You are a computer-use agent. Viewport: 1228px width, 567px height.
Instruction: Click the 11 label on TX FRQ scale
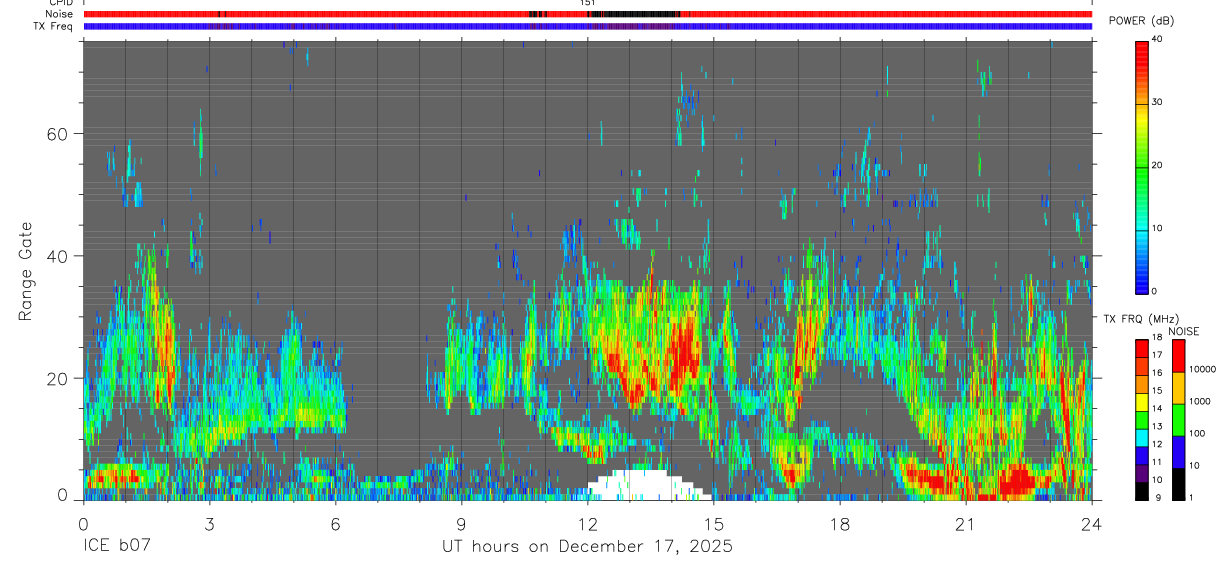(1157, 462)
